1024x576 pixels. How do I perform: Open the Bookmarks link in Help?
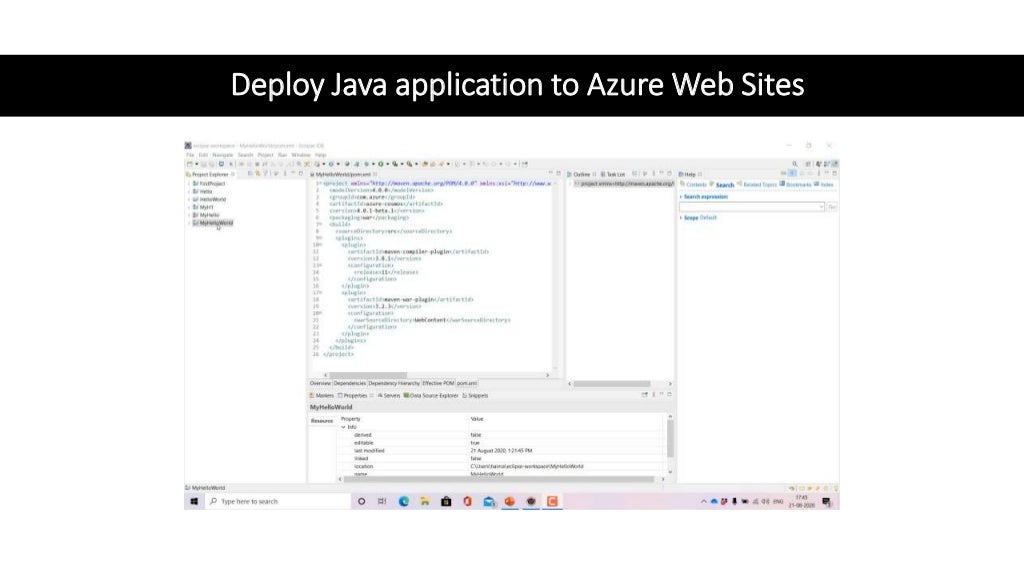click(x=798, y=185)
